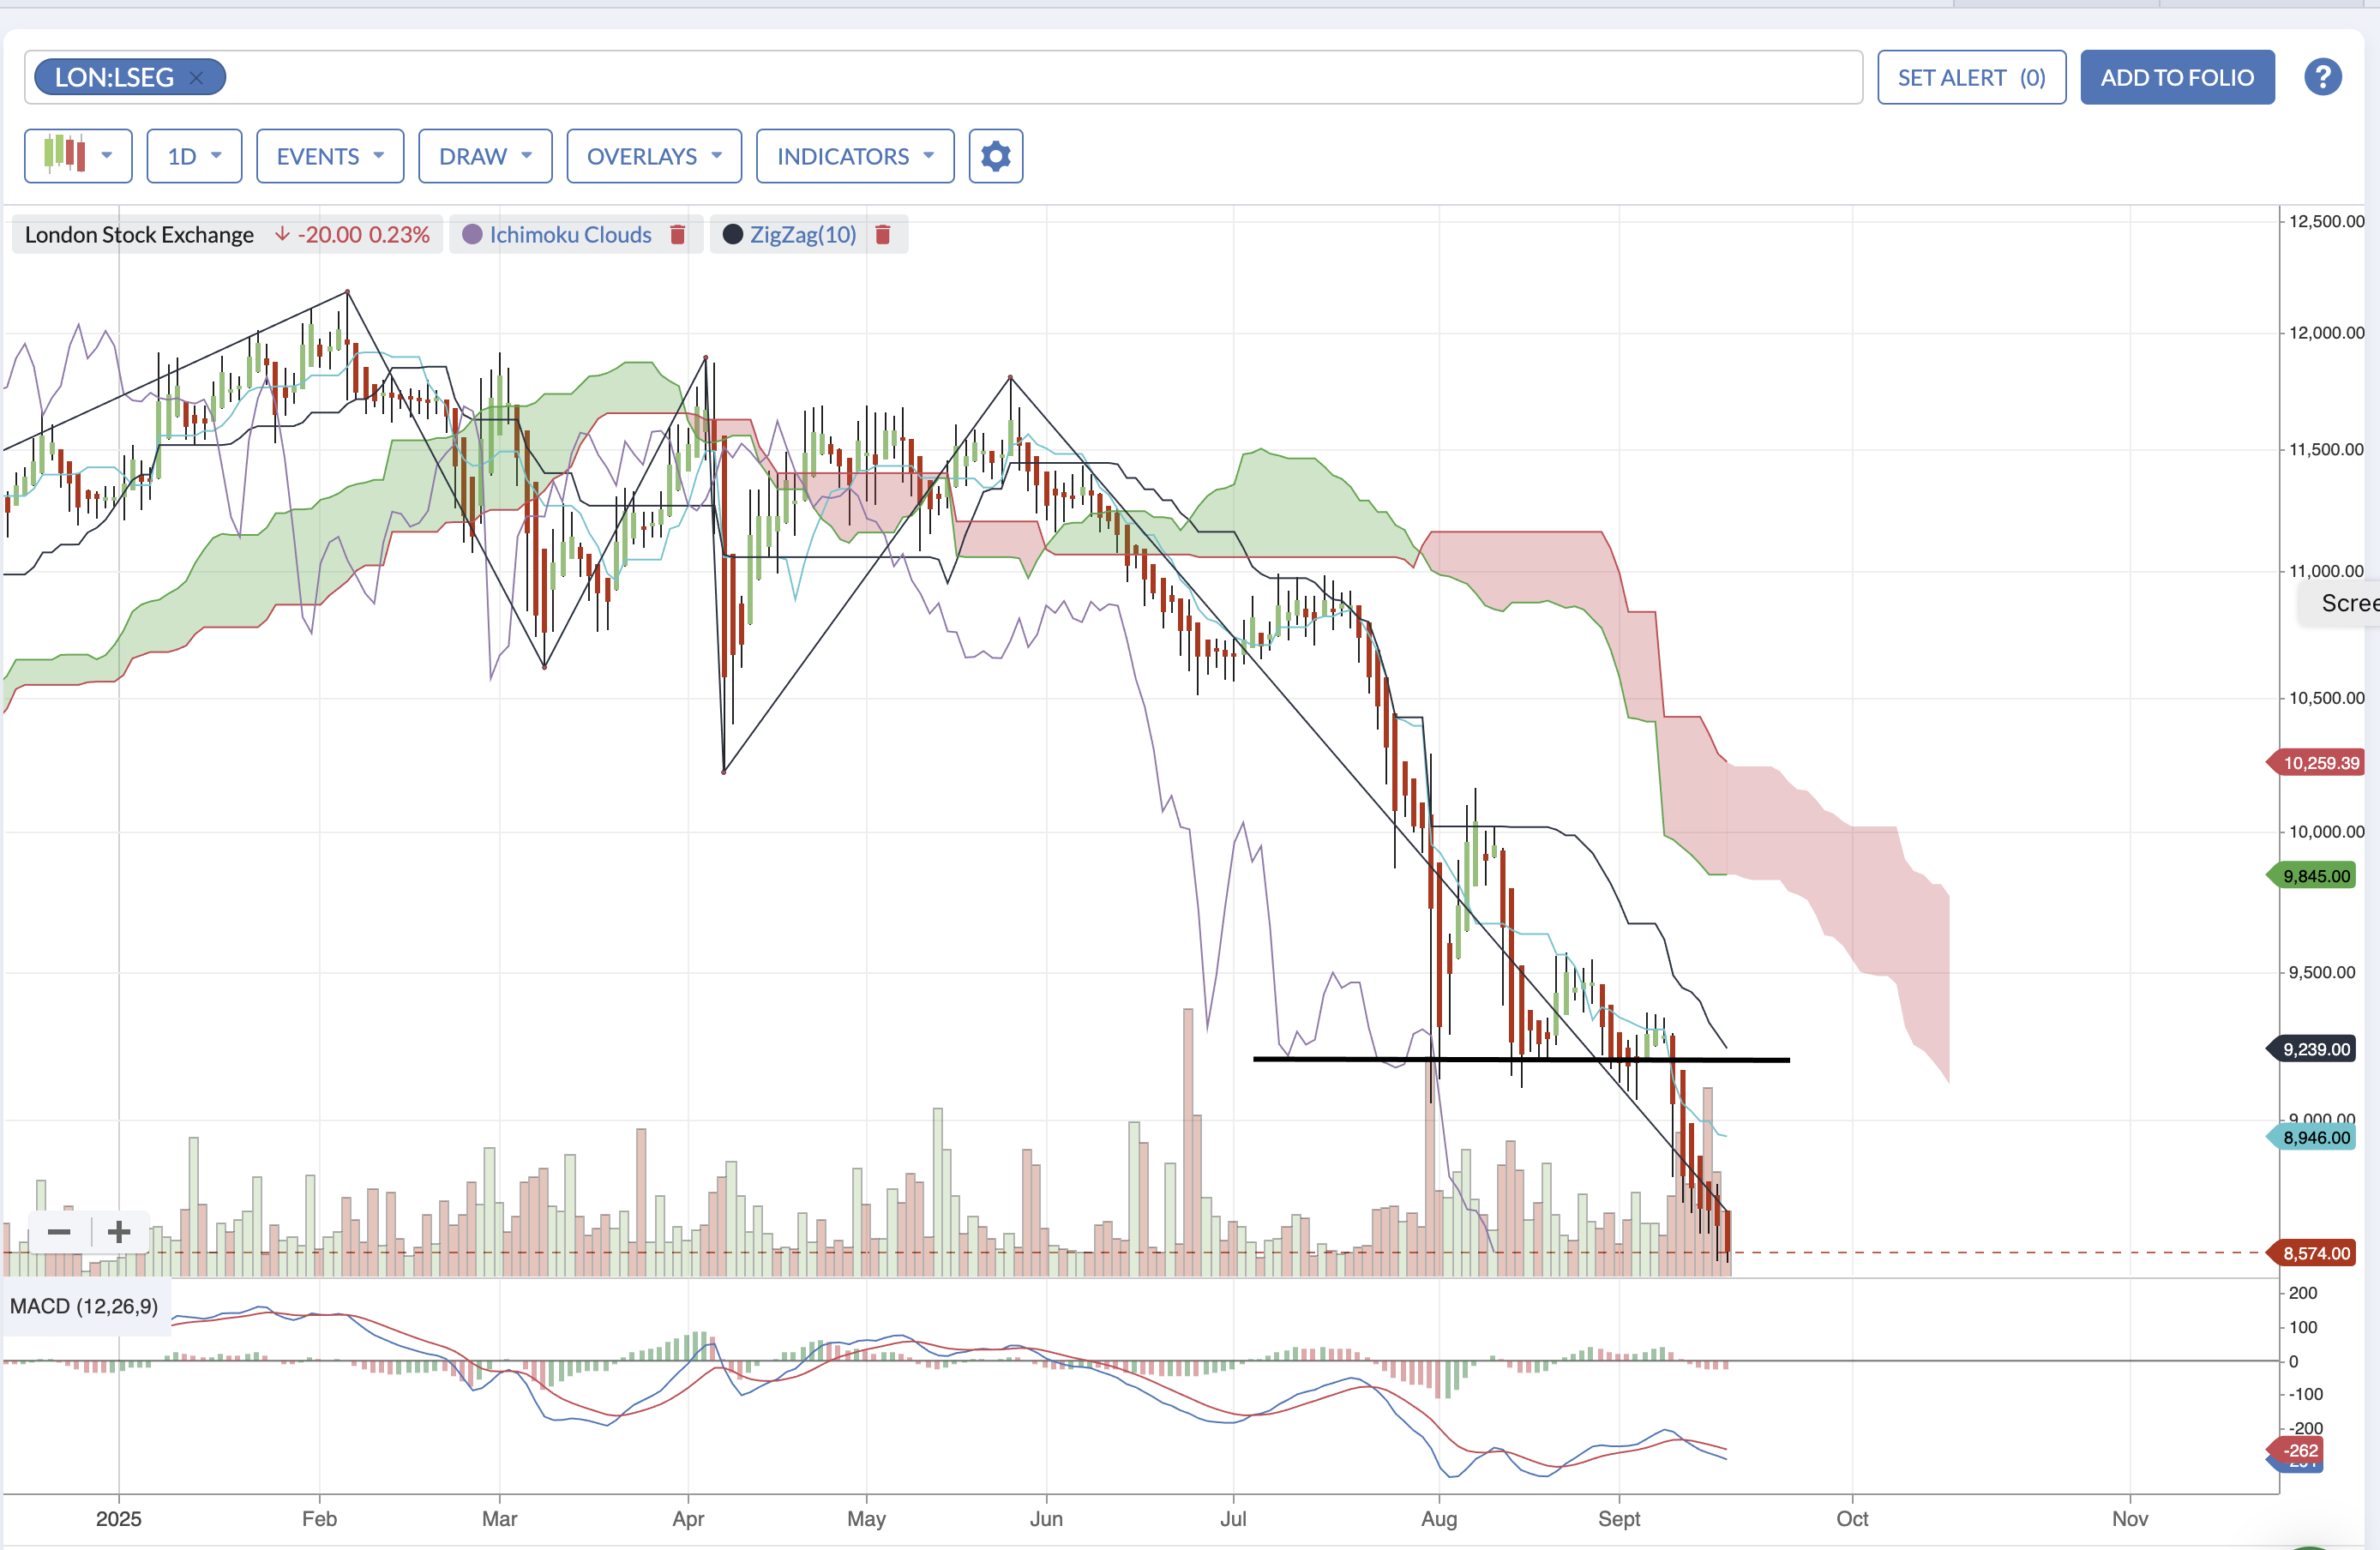Click the Ichimoku Clouds label
The image size is (2380, 1550).
click(x=570, y=235)
